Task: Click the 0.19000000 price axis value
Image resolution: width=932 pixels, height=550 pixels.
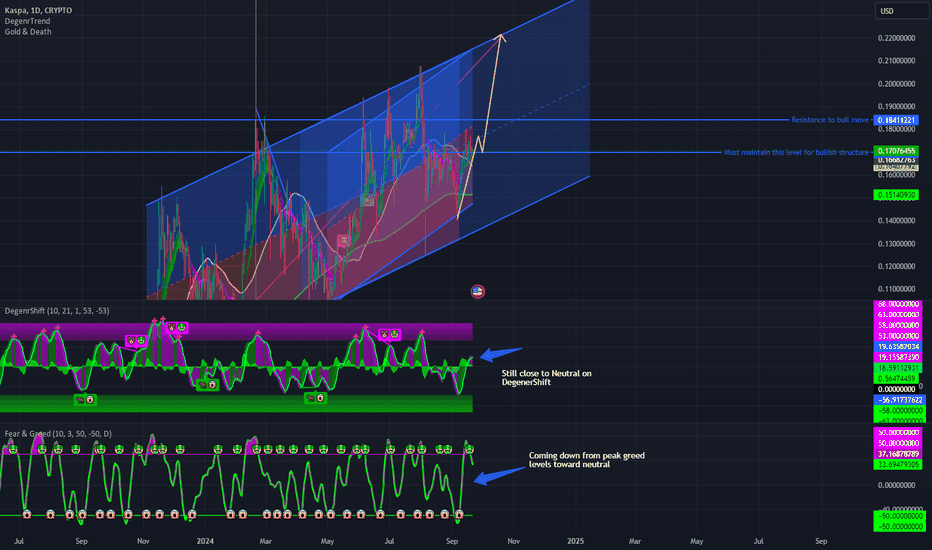Action: [896, 106]
